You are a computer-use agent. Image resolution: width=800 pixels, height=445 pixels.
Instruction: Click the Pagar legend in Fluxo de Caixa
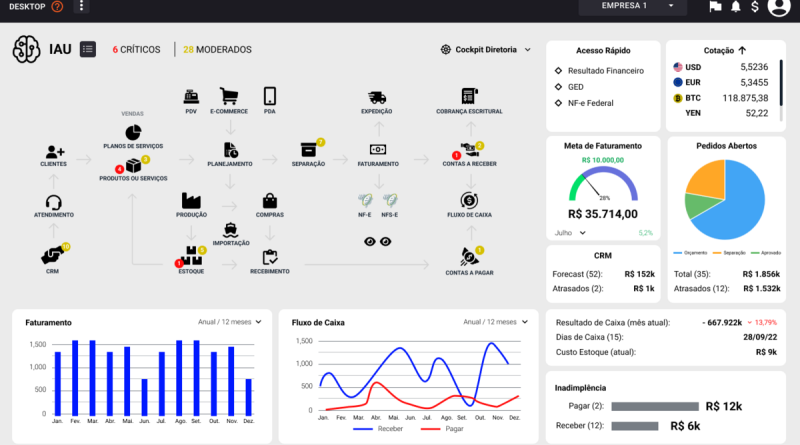click(x=442, y=429)
